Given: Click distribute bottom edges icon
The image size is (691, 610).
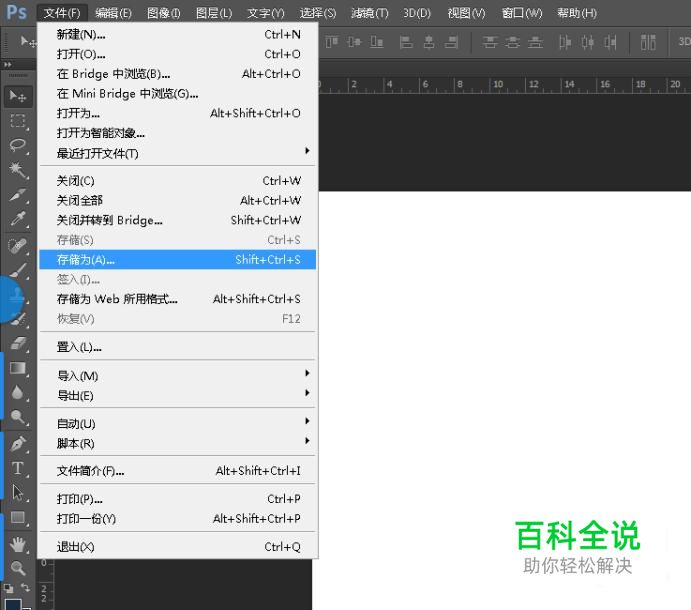Looking at the screenshot, I should coord(535,42).
